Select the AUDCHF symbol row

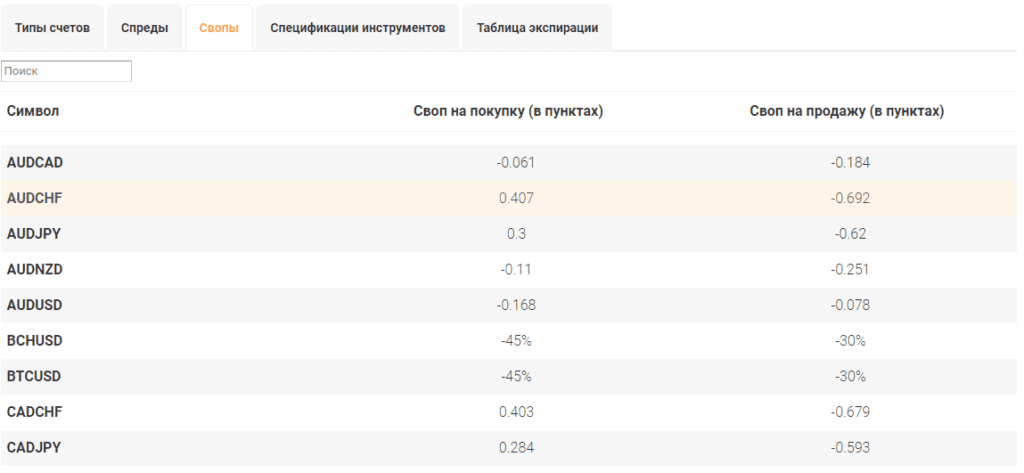click(x=35, y=198)
